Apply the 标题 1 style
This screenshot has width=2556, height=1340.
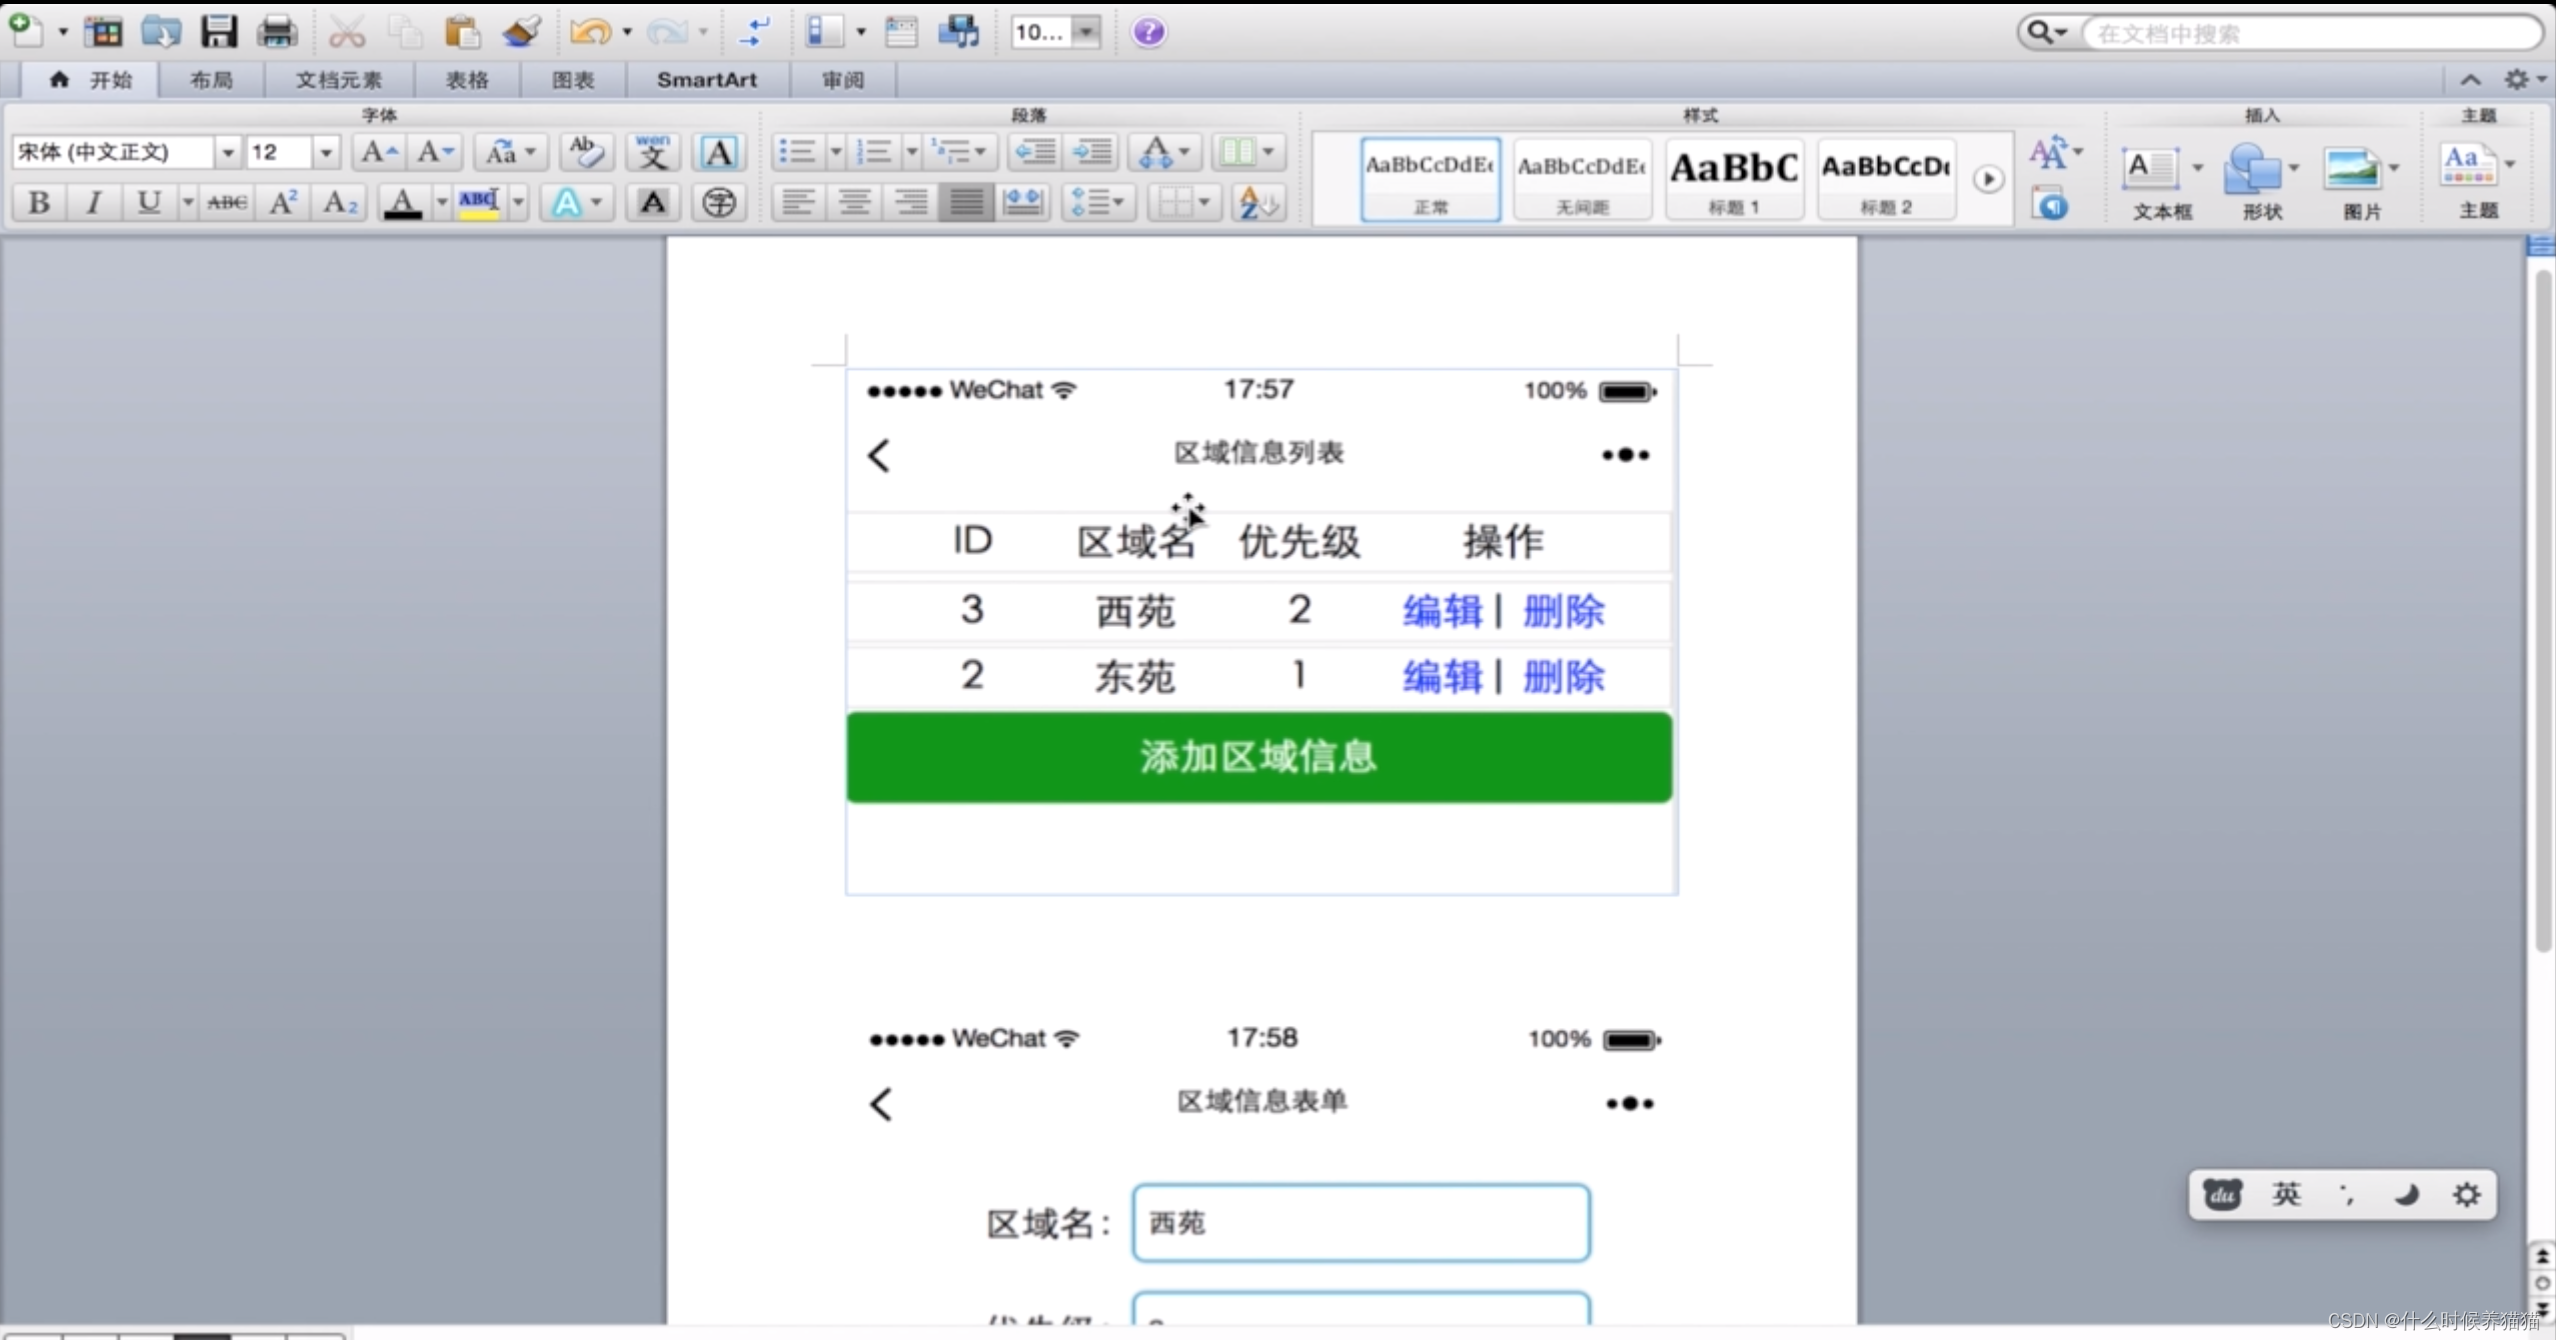click(1734, 180)
